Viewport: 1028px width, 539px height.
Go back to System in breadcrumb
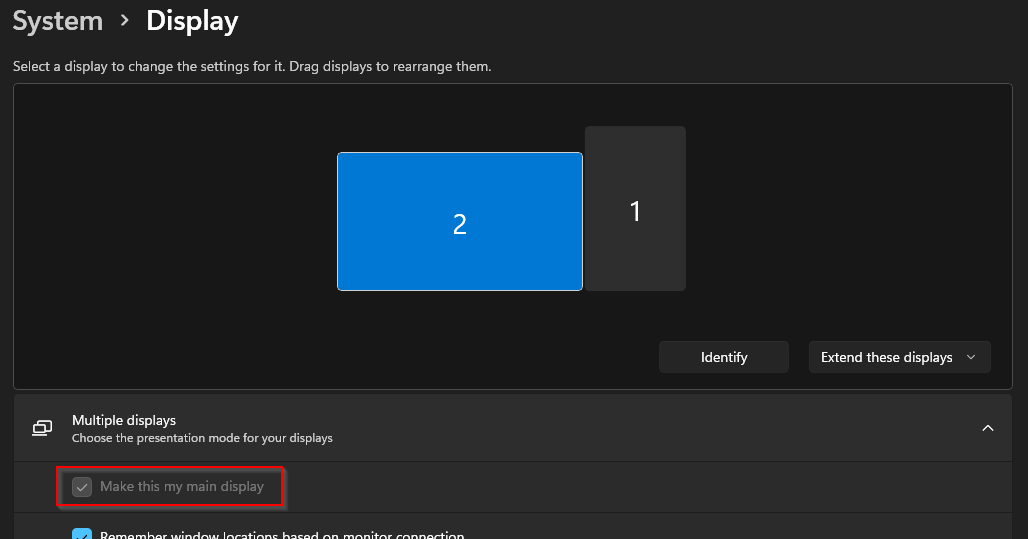click(58, 21)
